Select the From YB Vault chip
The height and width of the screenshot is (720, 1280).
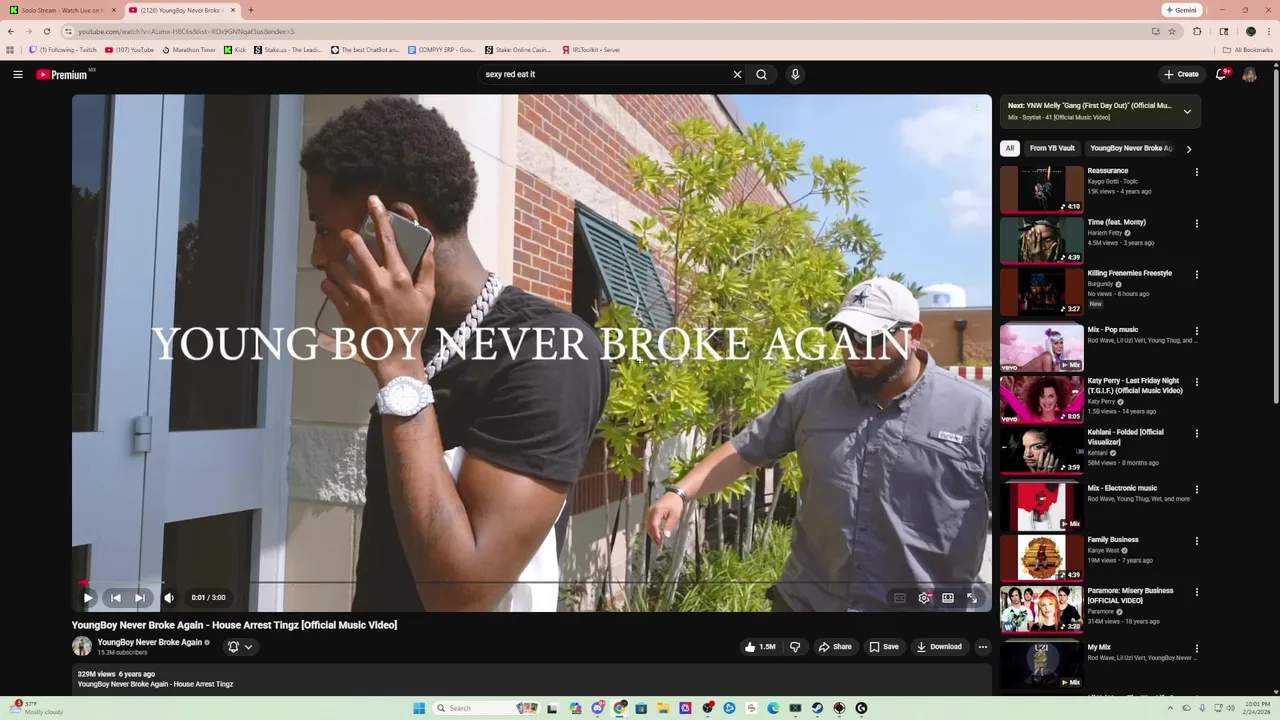point(1052,148)
